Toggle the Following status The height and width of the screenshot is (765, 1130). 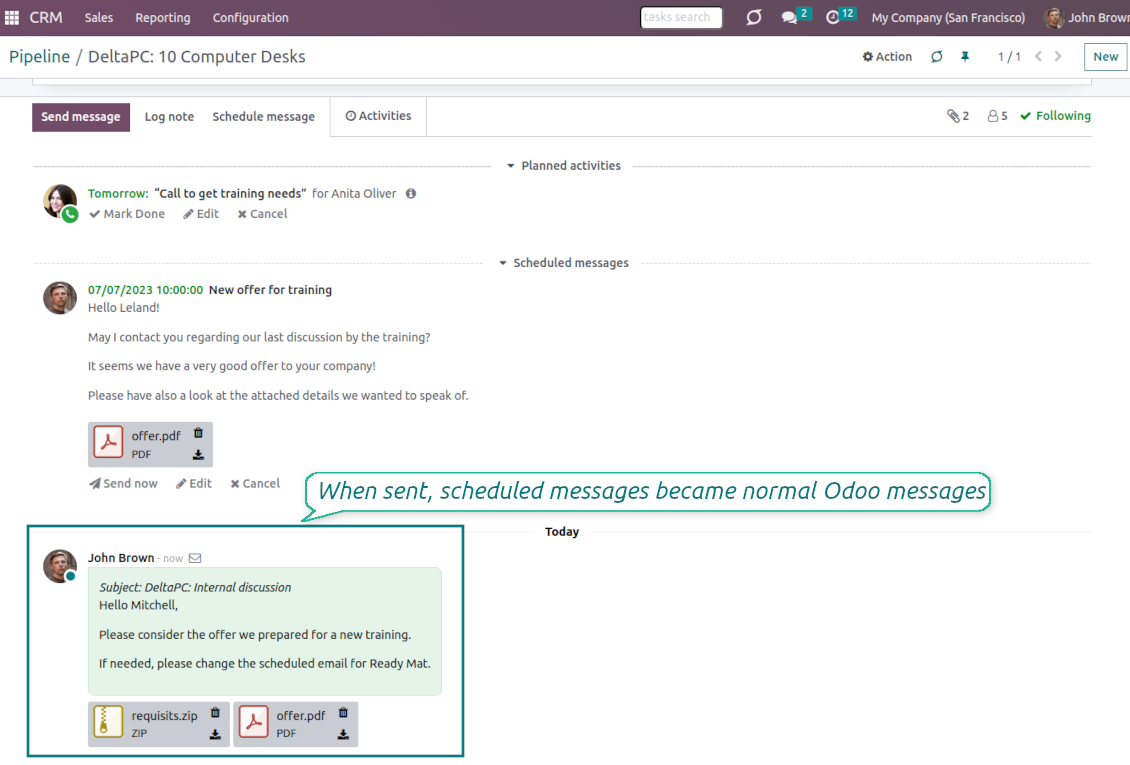tap(1055, 116)
